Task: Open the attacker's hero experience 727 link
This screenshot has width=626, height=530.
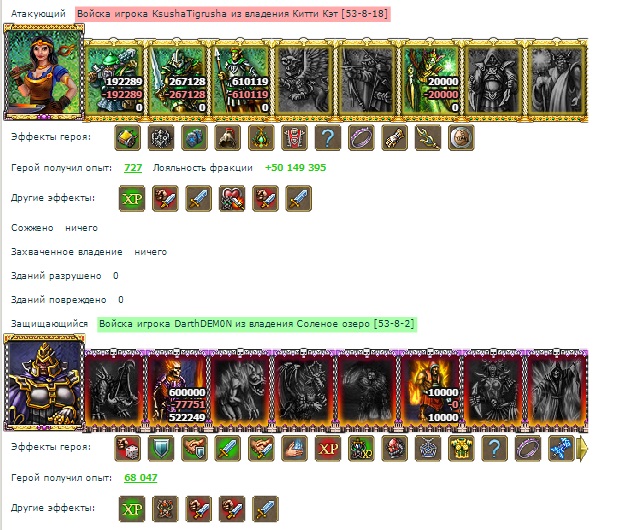Action: click(133, 168)
